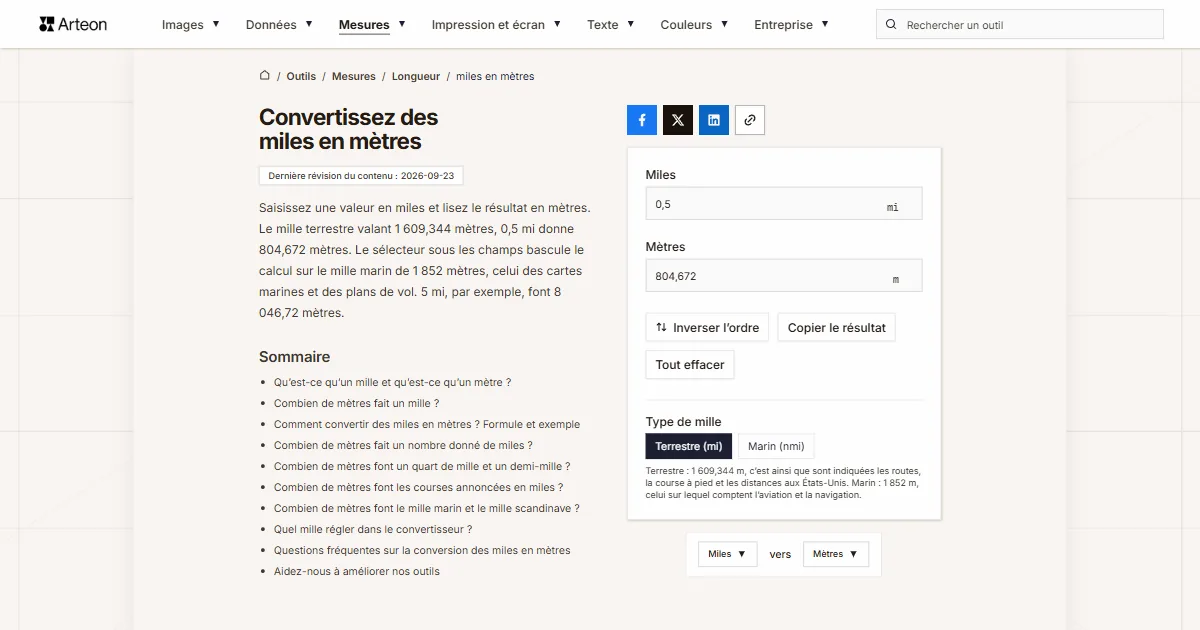Share page on Facebook
This screenshot has width=1200, height=630.
pos(642,120)
